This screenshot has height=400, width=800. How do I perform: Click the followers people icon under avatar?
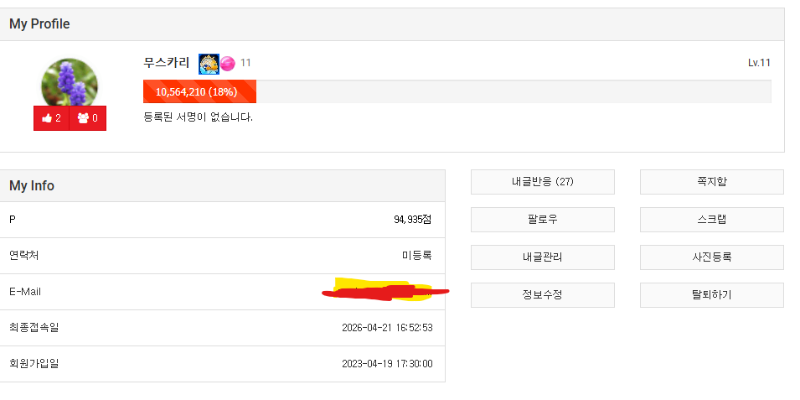83,118
